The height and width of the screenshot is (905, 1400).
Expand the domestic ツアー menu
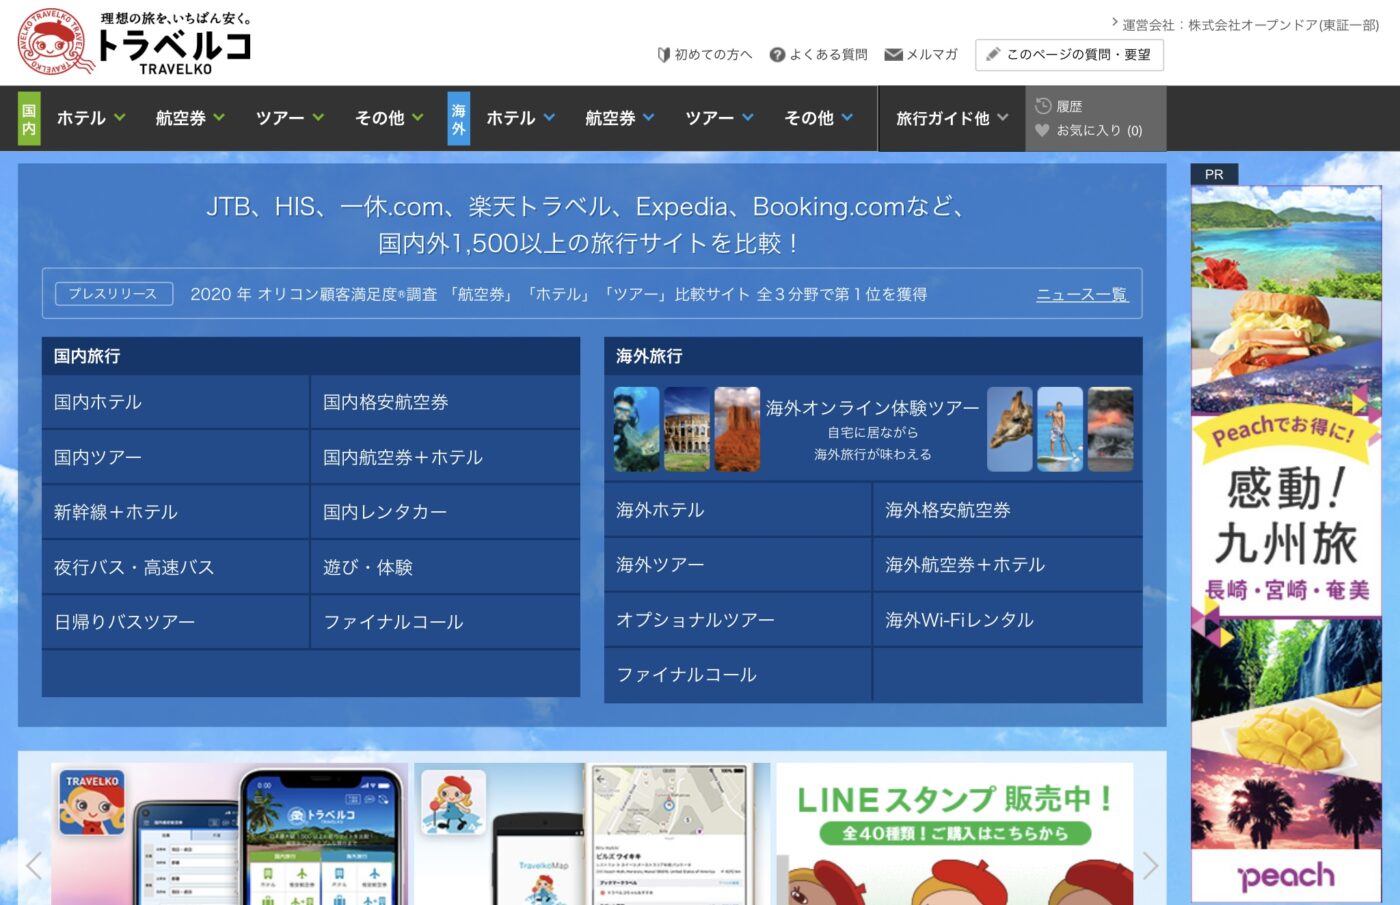289,118
